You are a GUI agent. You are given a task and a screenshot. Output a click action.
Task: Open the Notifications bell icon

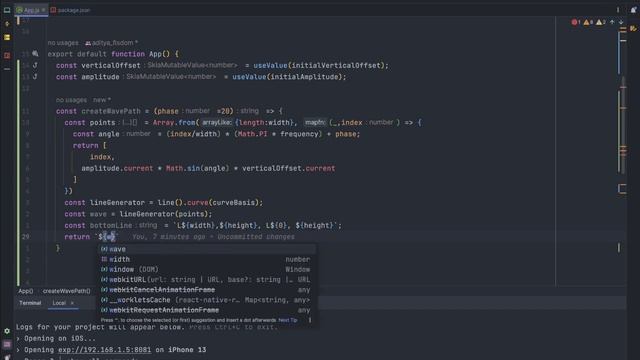coord(633,10)
